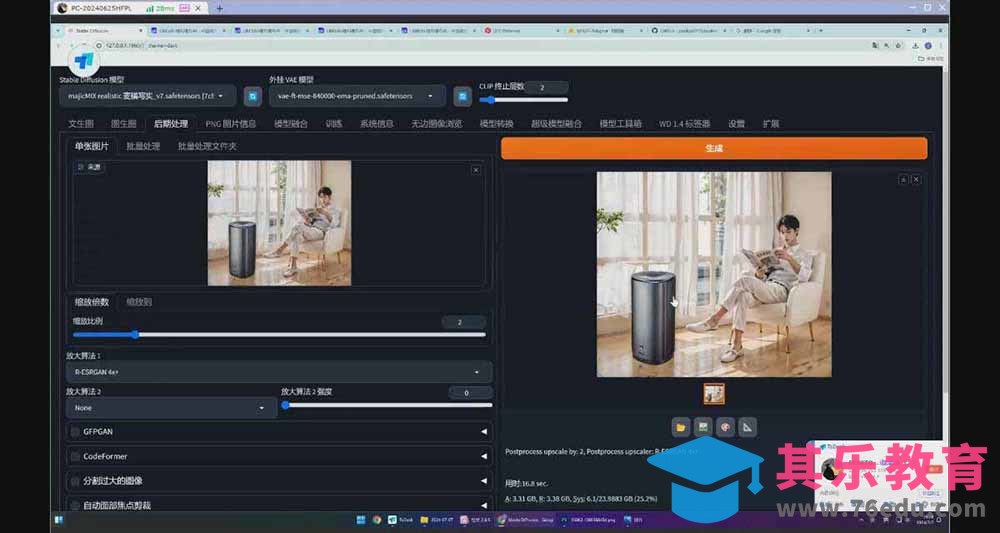Click the orange 生成 button
Image resolution: width=1000 pixels, height=533 pixels.
tap(713, 148)
